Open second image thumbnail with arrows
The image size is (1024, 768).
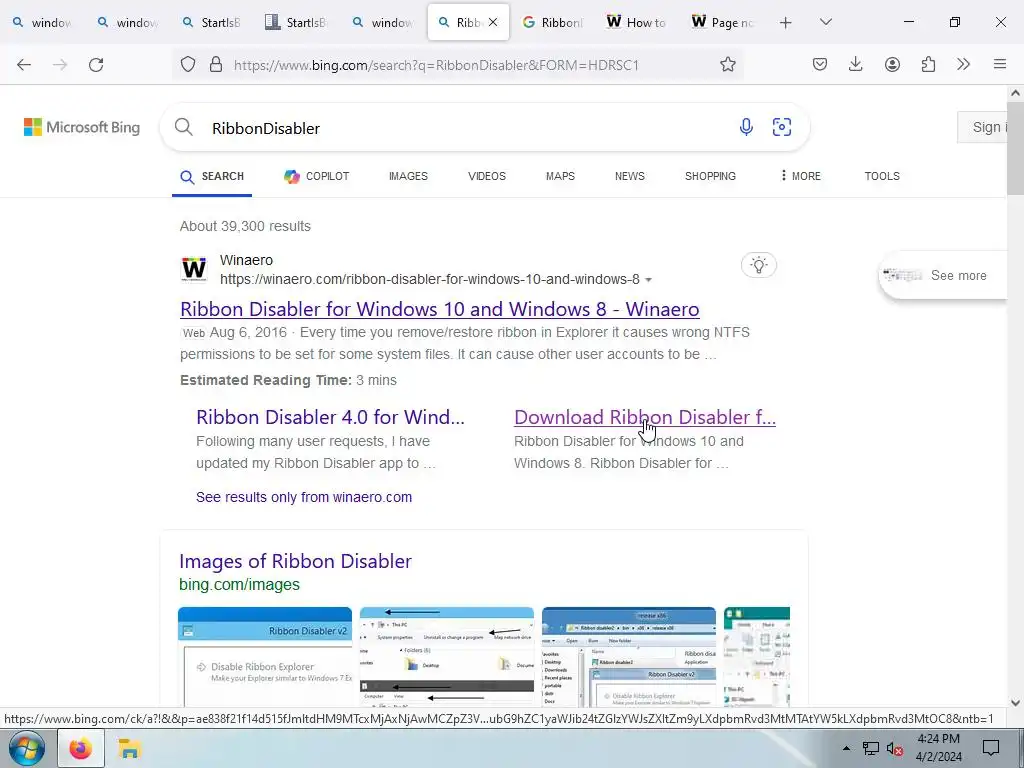[447, 656]
